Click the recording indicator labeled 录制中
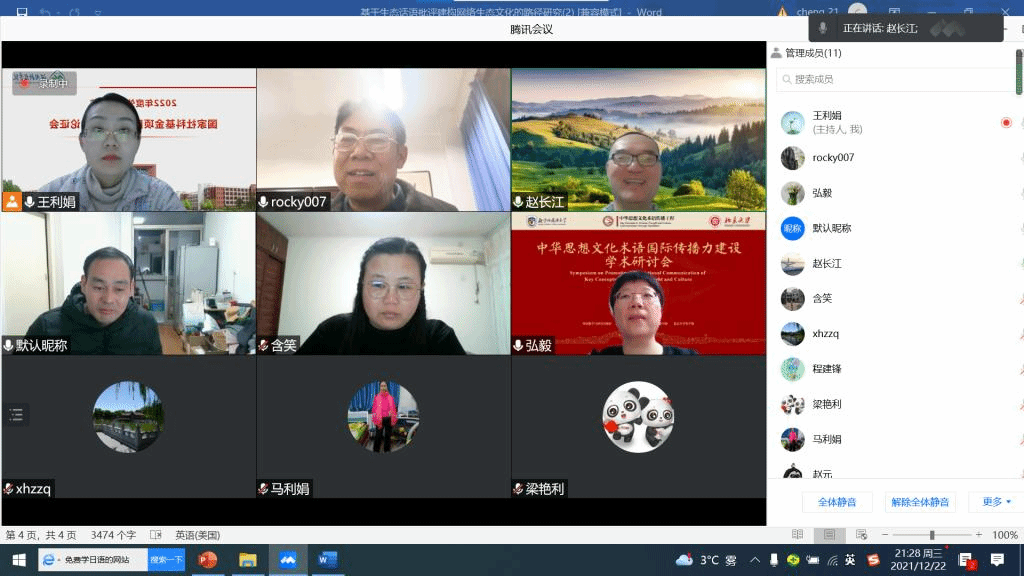Viewport: 1024px width, 576px height. pos(44,84)
